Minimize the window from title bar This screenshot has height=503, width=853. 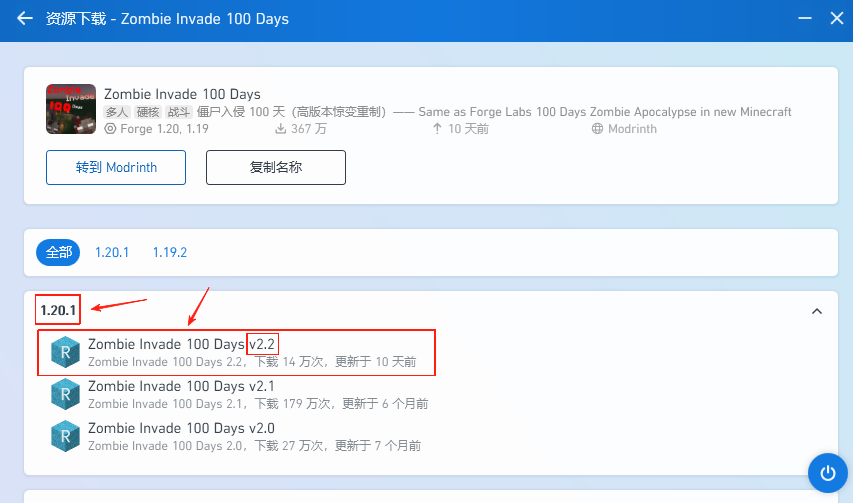pos(804,19)
